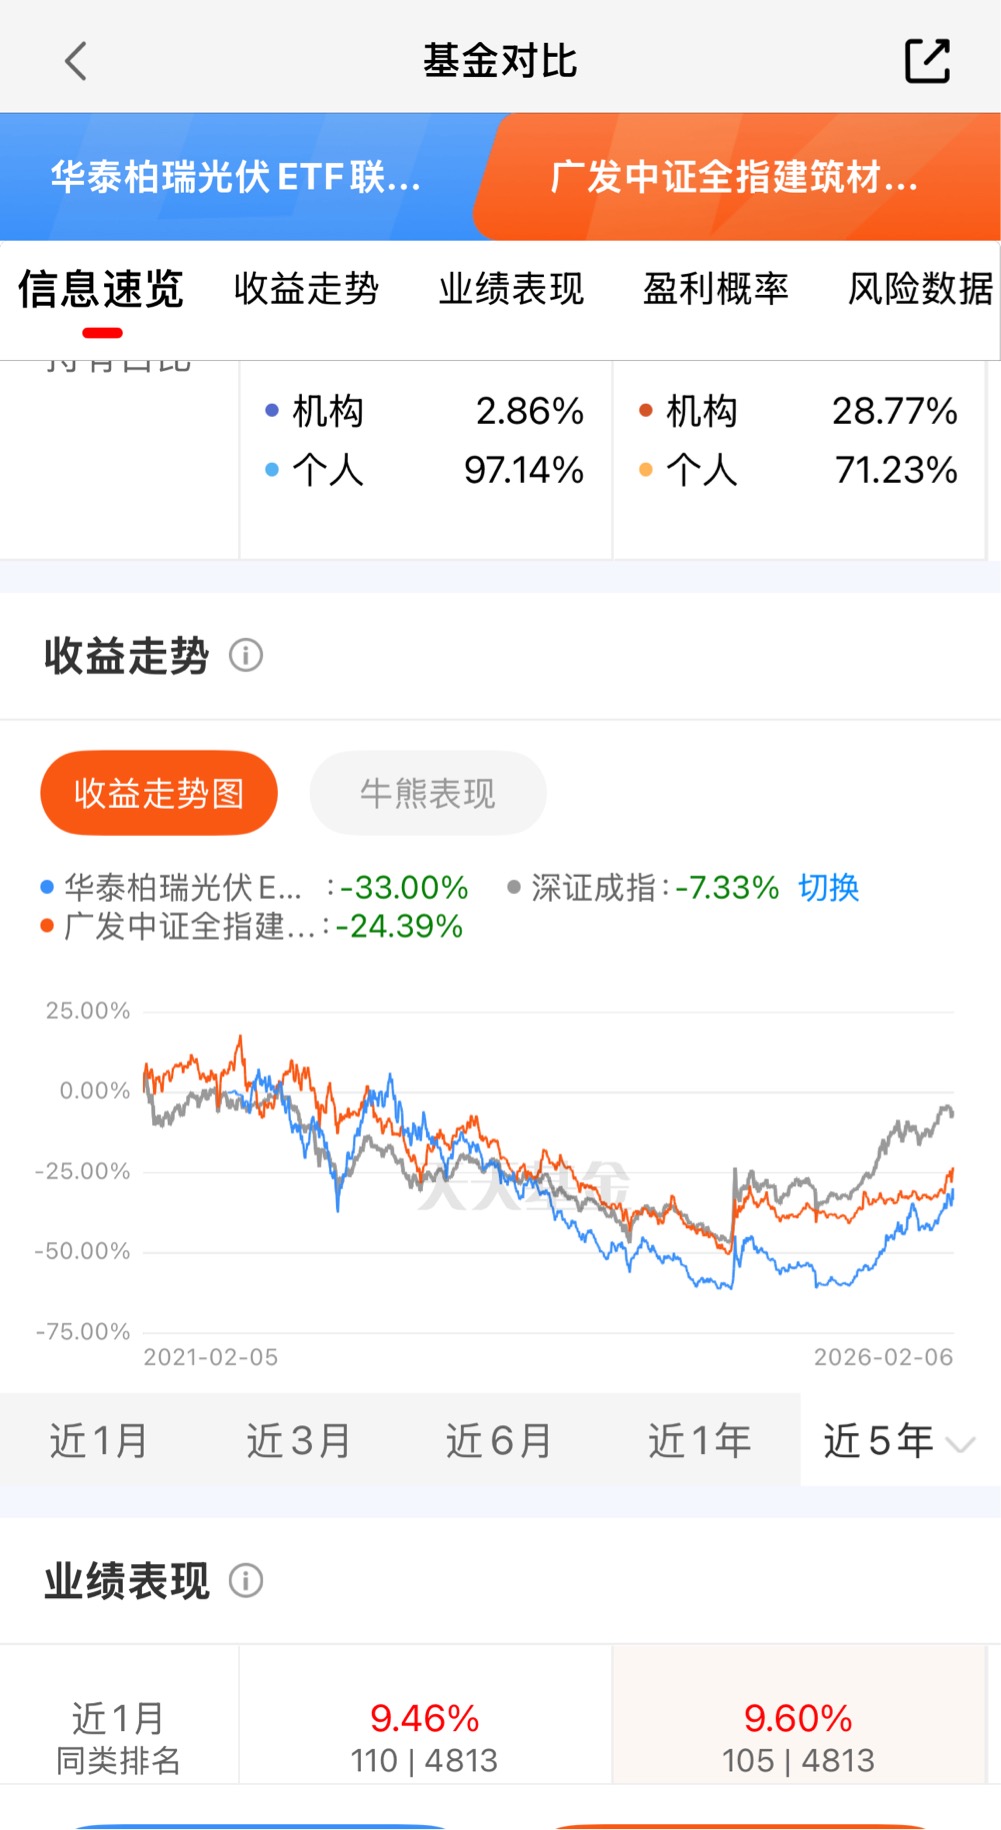Tap gray legend dot for 深证成指
Viewport: 1001px width, 1830px height.
[x=514, y=887]
